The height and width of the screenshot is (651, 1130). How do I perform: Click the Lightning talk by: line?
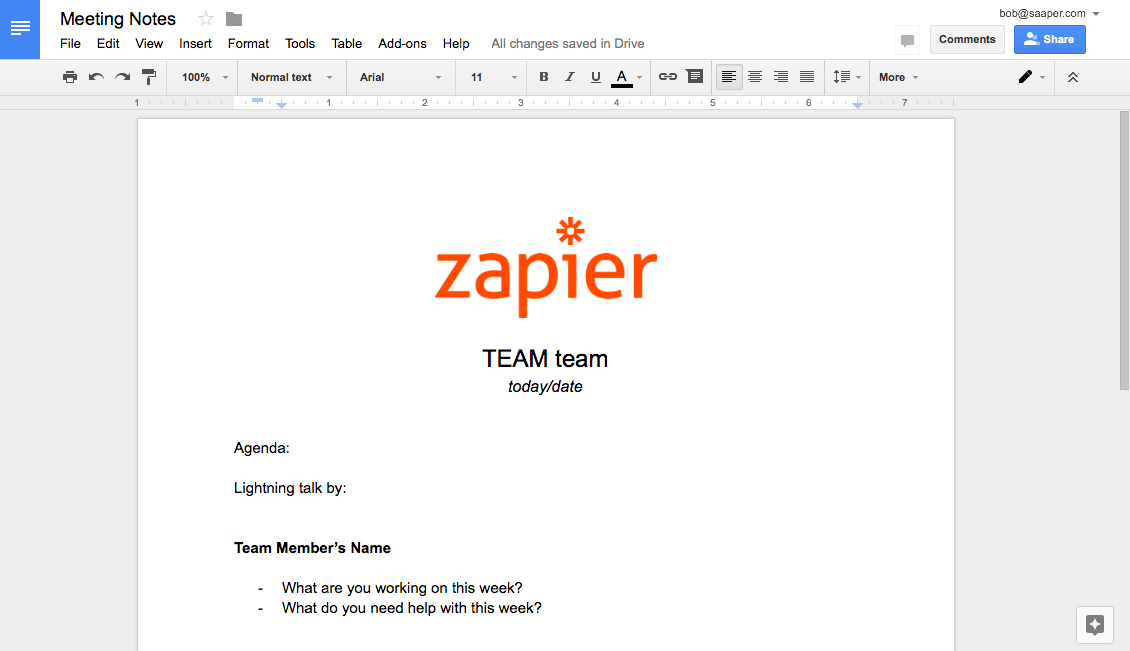click(x=290, y=488)
